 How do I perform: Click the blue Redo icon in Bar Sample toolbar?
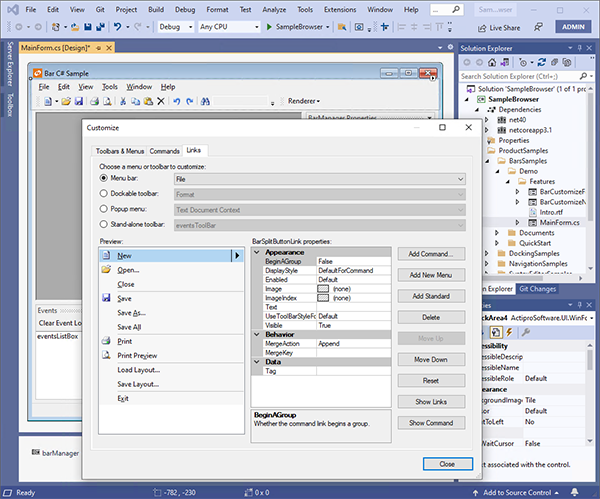click(x=189, y=101)
